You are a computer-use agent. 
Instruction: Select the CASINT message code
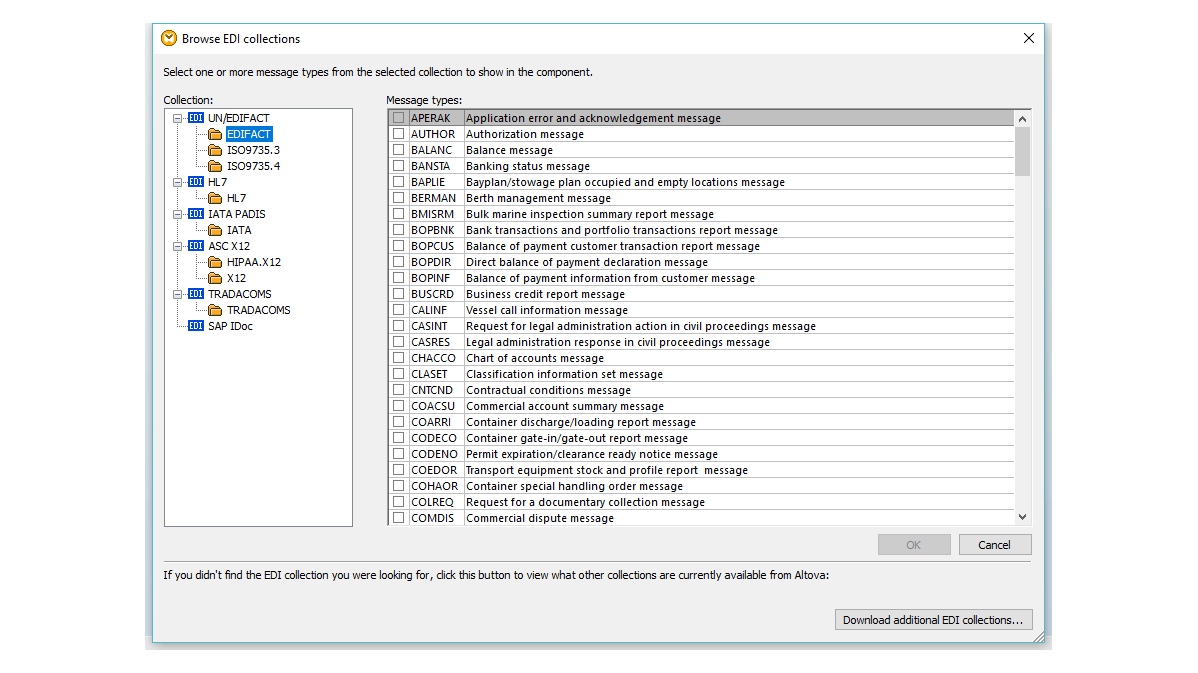(429, 326)
